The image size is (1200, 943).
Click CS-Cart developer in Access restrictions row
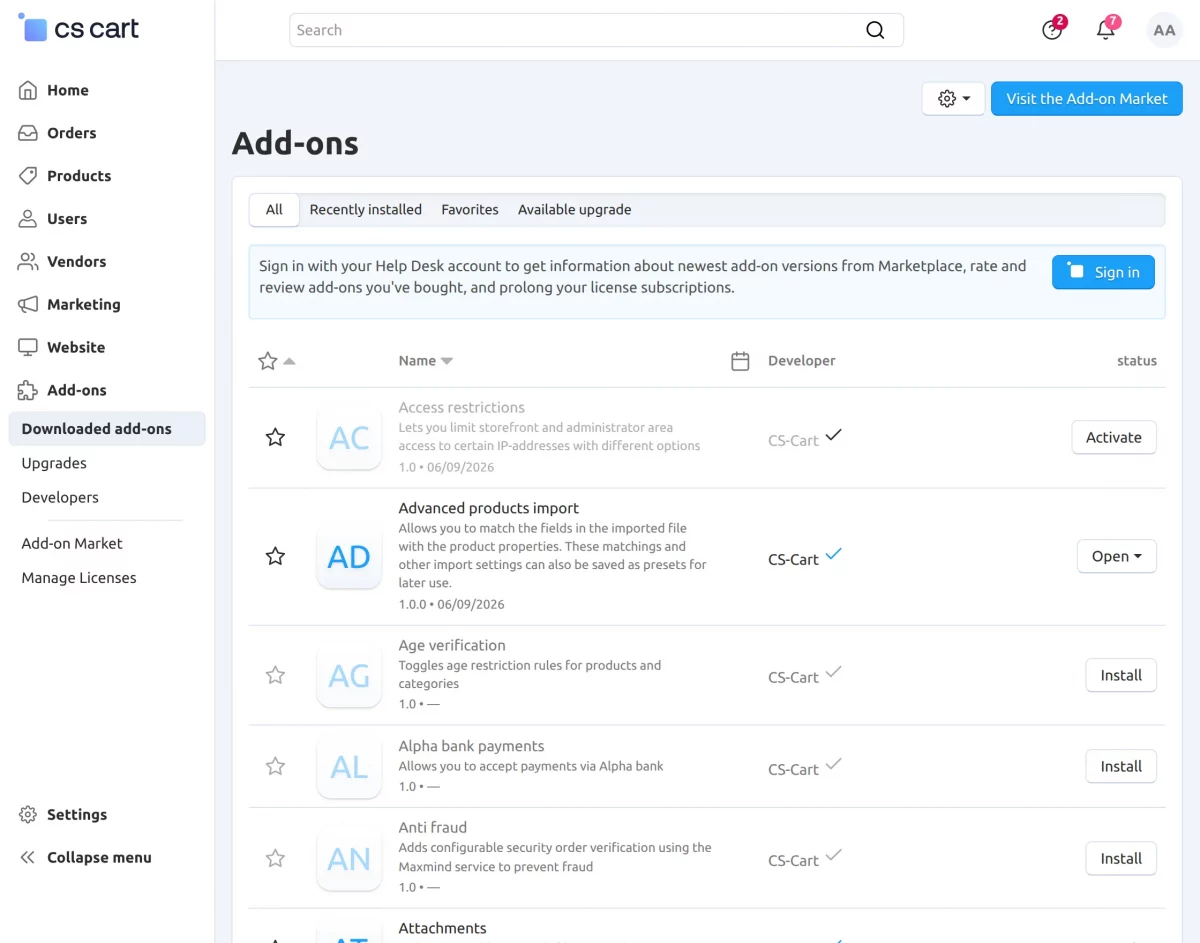pos(794,440)
